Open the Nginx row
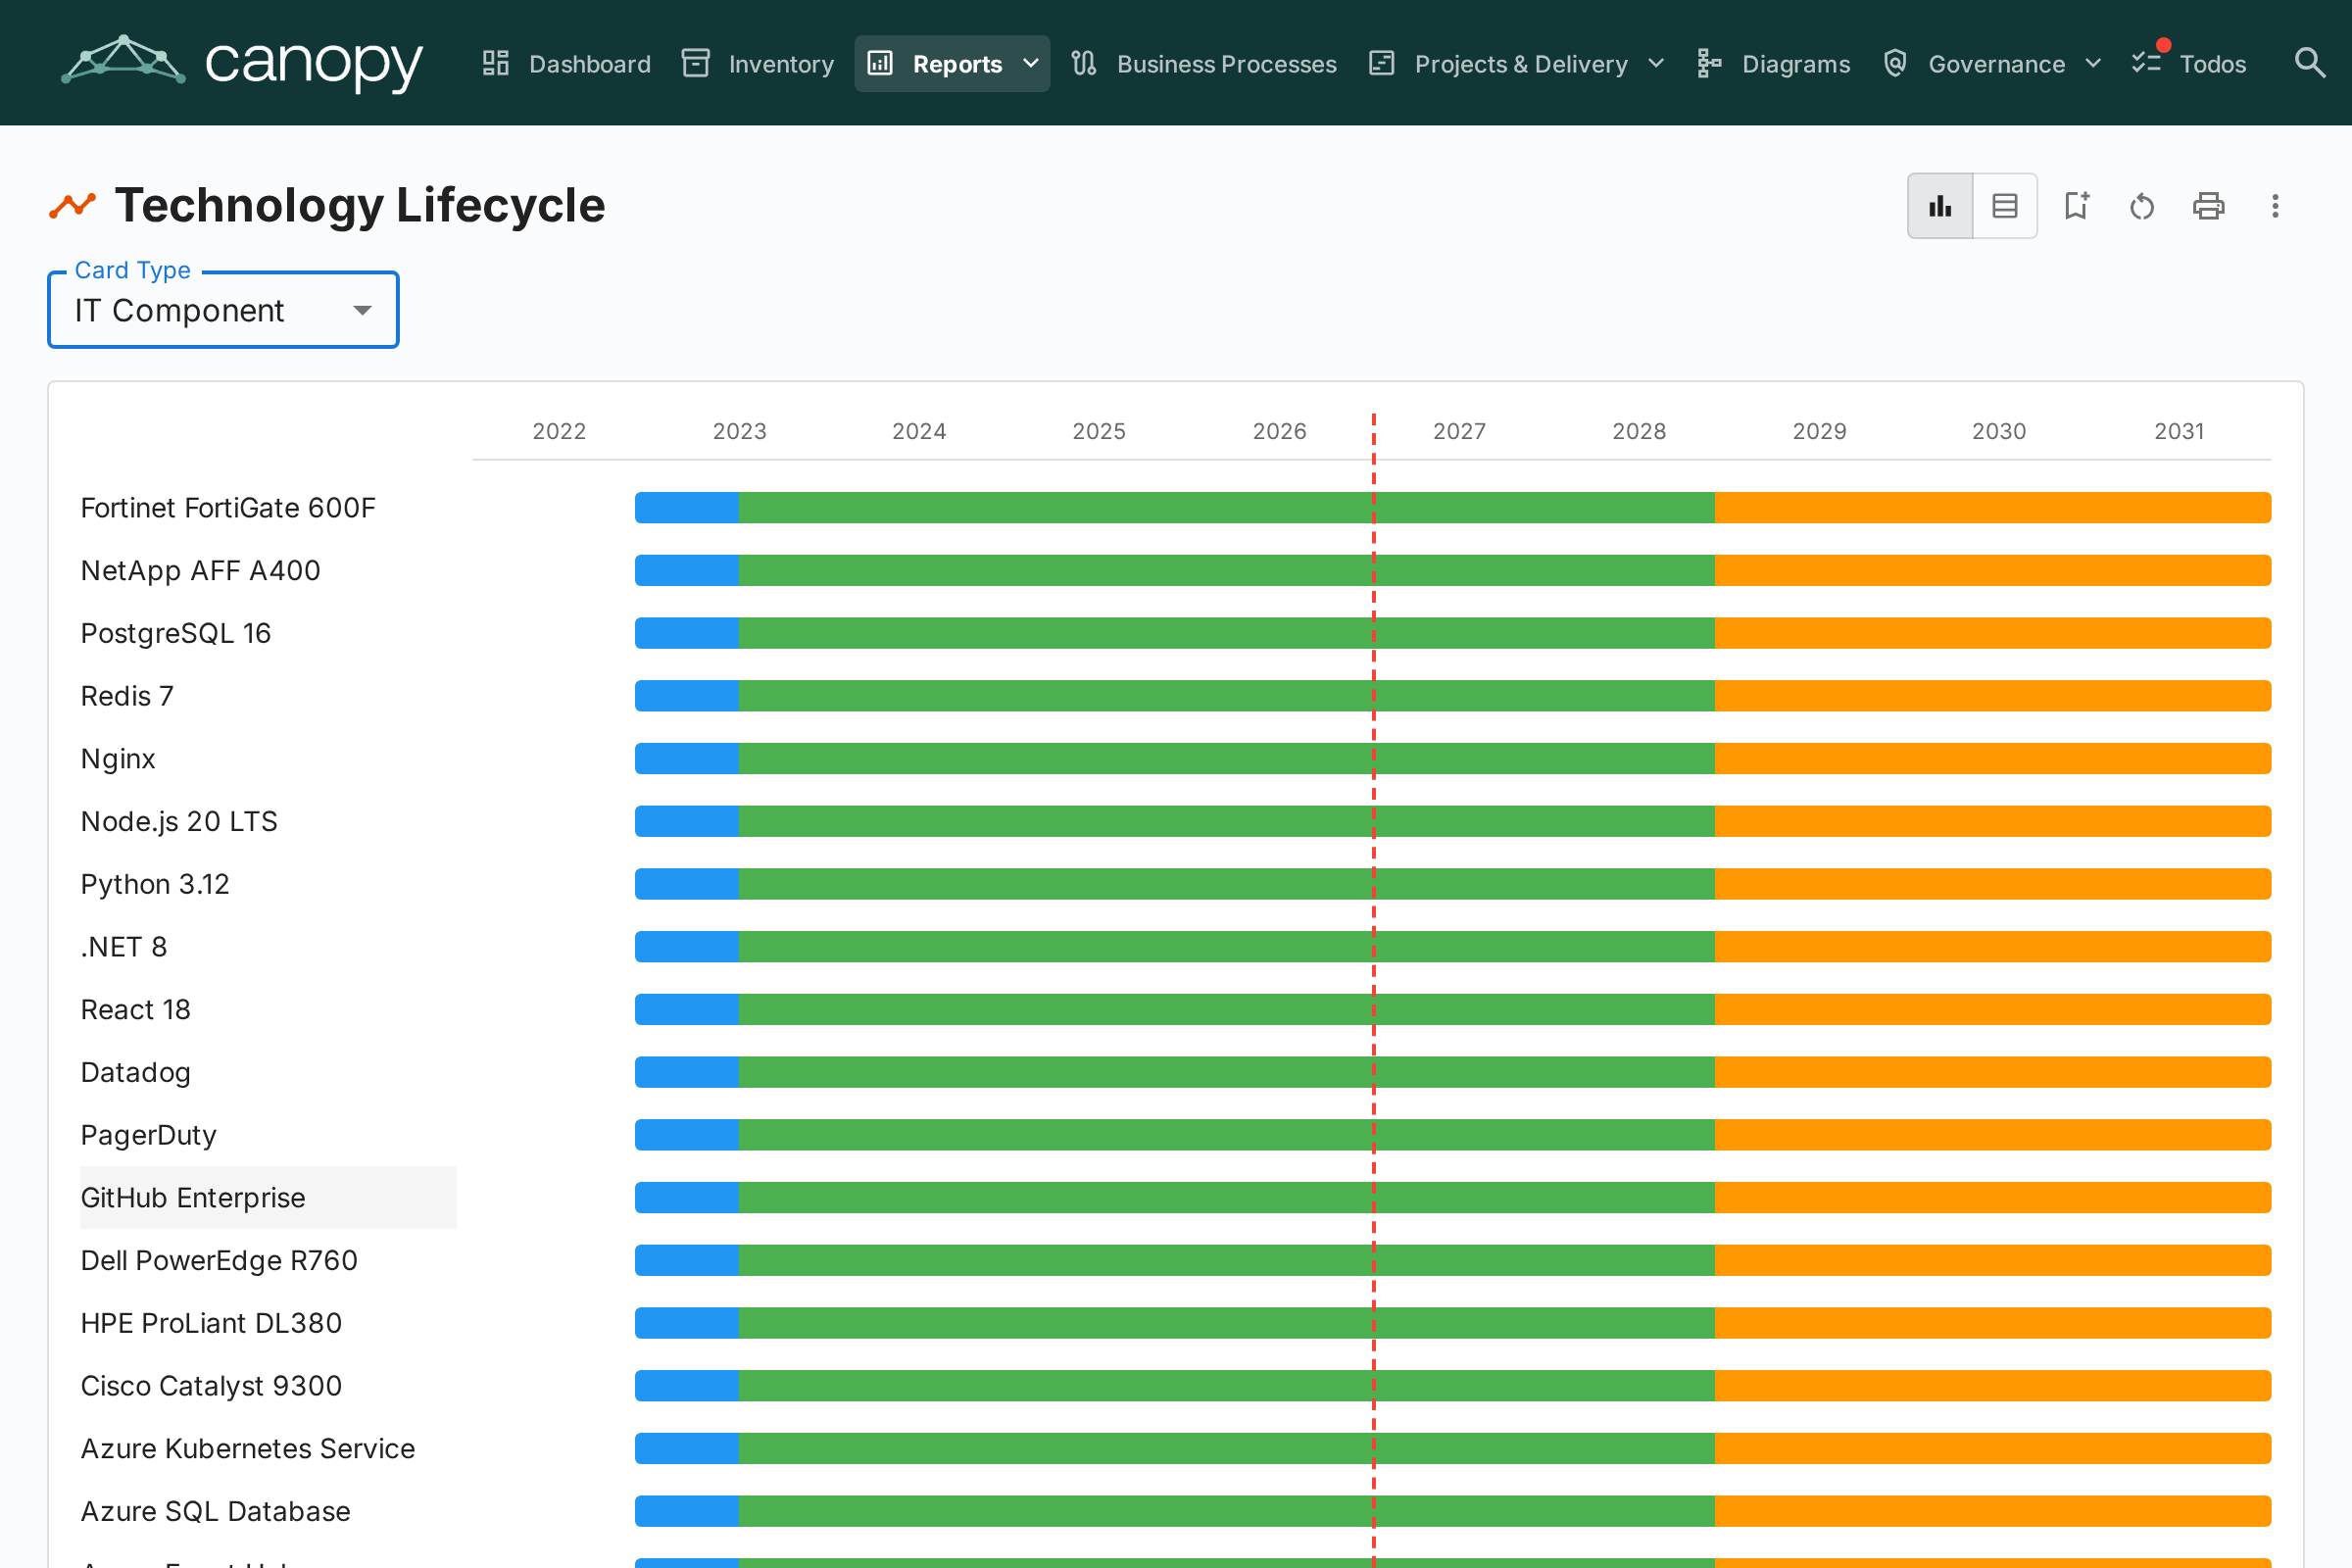The height and width of the screenshot is (1568, 2352). point(118,759)
